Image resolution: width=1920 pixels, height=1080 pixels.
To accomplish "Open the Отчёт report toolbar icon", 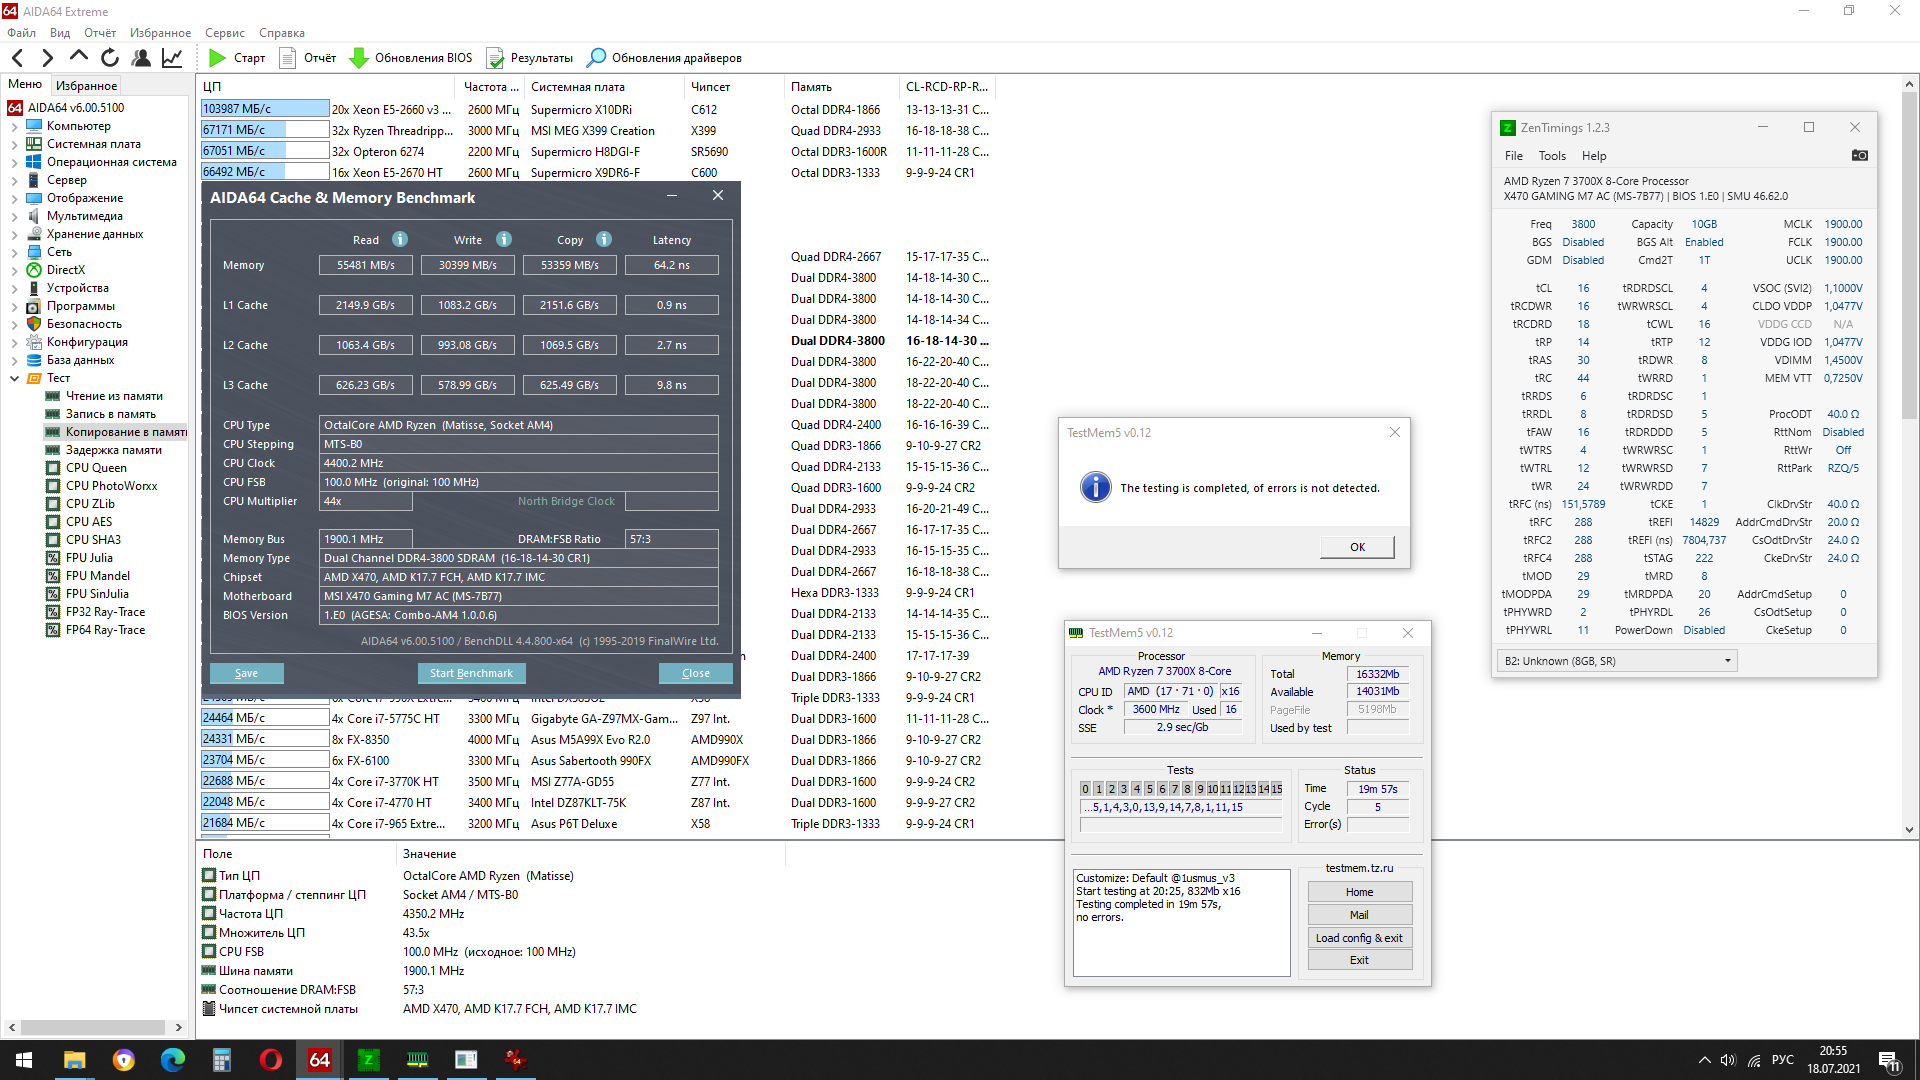I will point(288,58).
